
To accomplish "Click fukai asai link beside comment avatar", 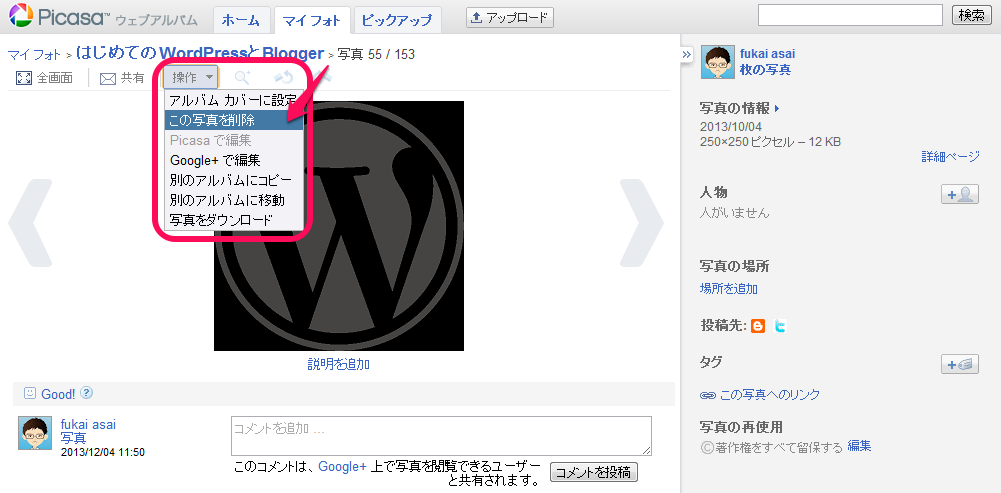I will [89, 424].
